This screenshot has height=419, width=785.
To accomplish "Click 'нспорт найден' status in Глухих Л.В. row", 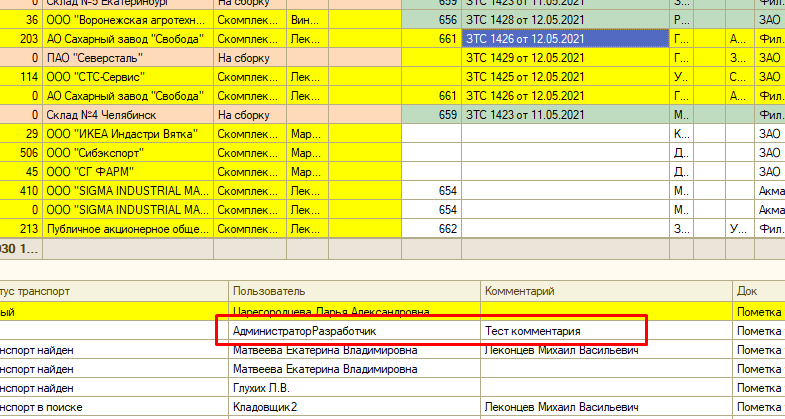I will point(114,388).
